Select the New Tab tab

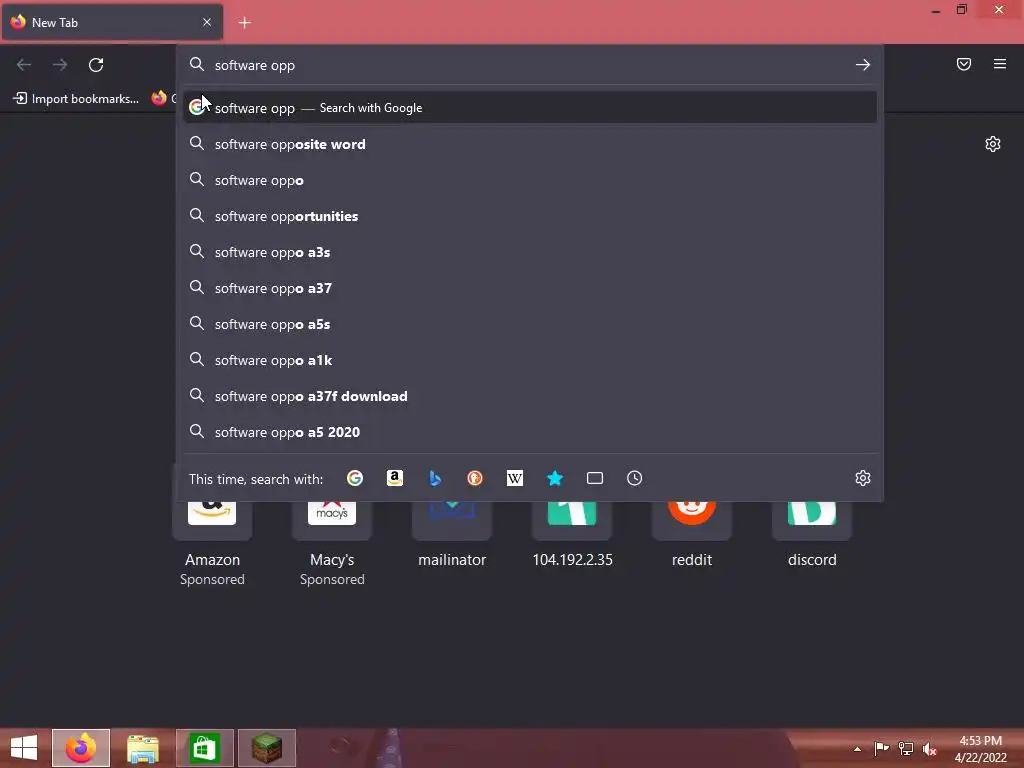[x=112, y=22]
